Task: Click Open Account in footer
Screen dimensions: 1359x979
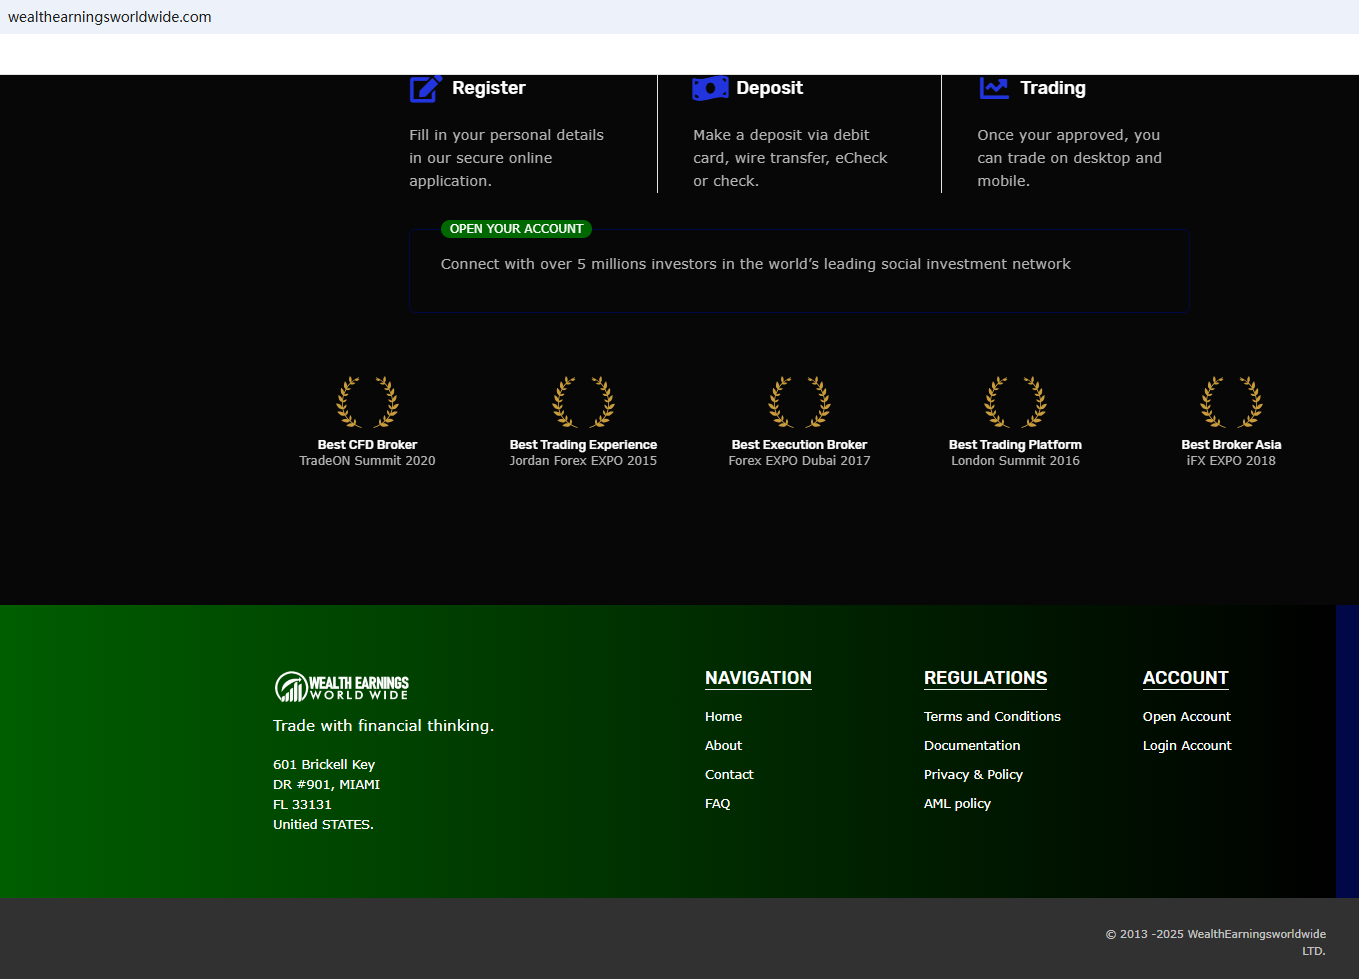Action: [1186, 717]
